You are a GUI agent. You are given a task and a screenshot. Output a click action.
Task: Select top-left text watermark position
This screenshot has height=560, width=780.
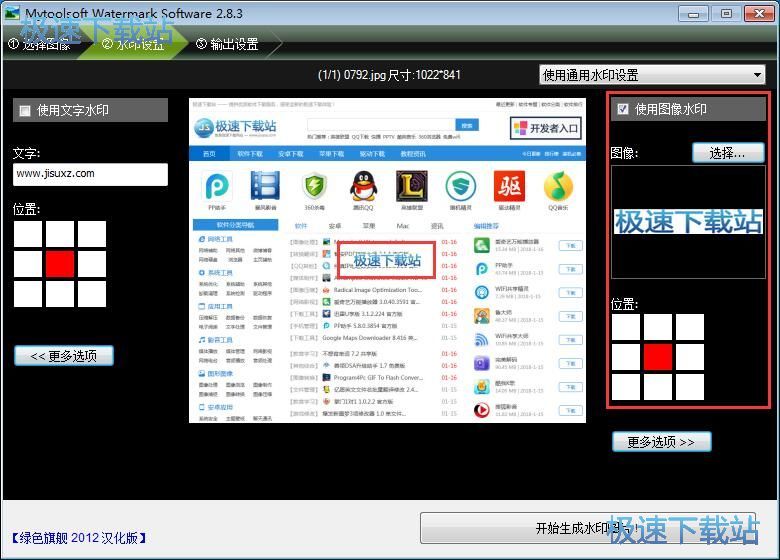coord(28,234)
